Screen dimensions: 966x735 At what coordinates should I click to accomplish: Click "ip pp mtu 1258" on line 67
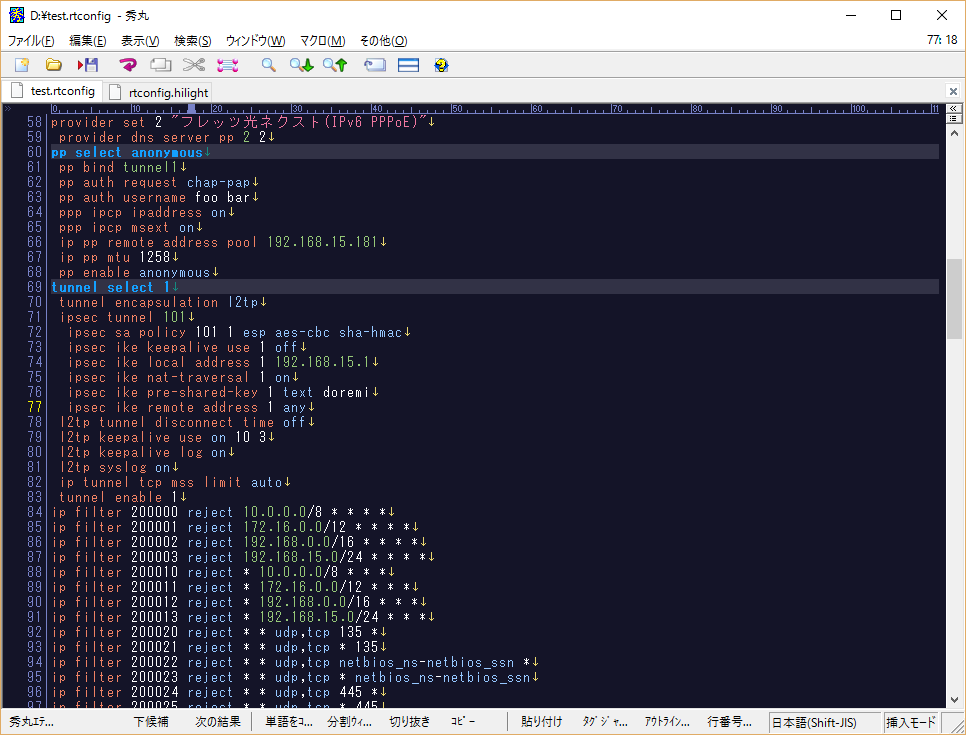(x=115, y=257)
